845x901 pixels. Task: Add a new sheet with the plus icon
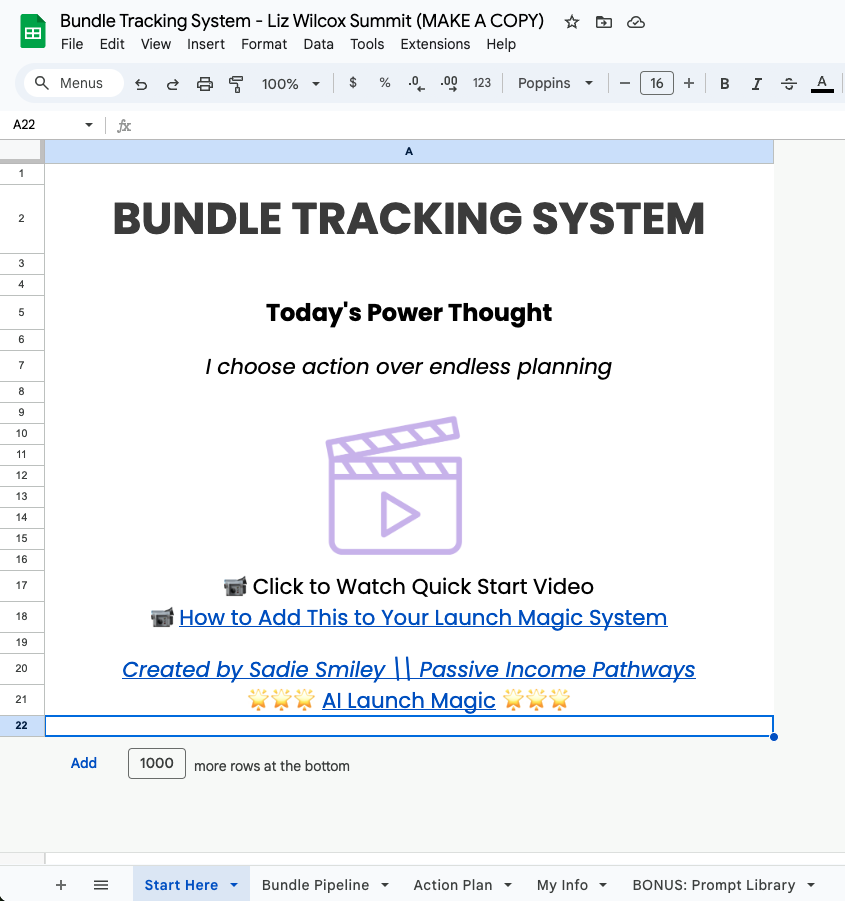60,884
